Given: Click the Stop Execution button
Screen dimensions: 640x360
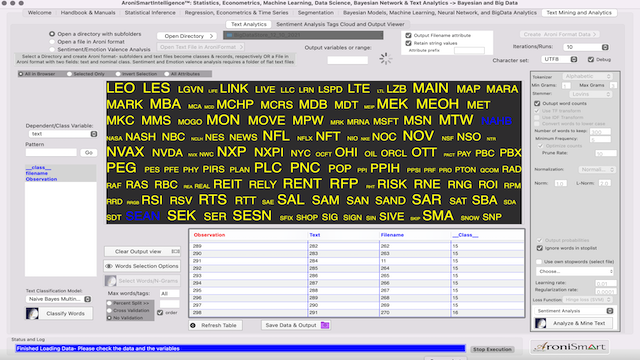Looking at the screenshot, I should [x=492, y=349].
